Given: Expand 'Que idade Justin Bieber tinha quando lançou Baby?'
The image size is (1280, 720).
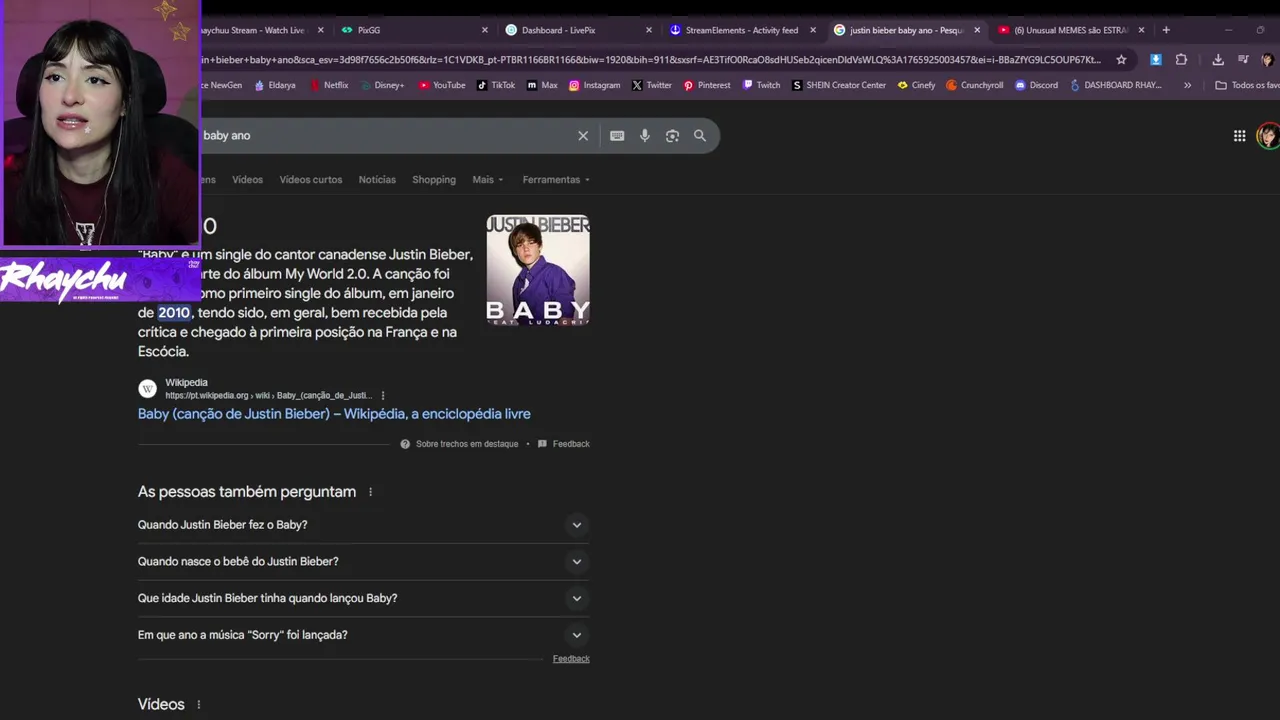Looking at the screenshot, I should [x=363, y=598].
